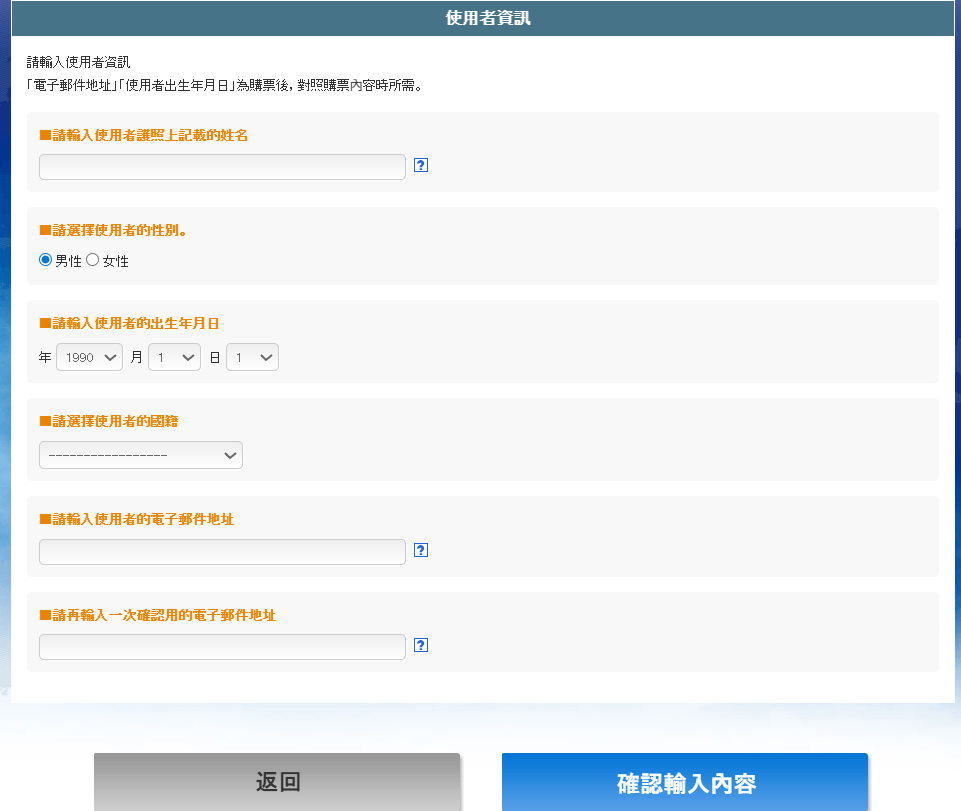Click the 確認輸入內容 confirm button

coord(685,782)
